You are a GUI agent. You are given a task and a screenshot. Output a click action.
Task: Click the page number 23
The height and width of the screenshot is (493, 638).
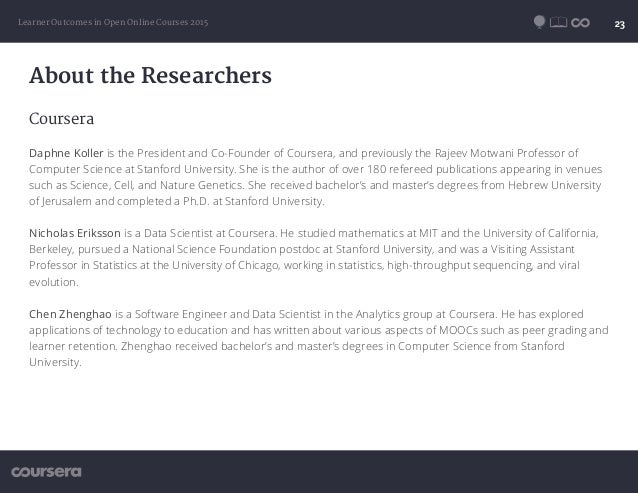click(619, 24)
